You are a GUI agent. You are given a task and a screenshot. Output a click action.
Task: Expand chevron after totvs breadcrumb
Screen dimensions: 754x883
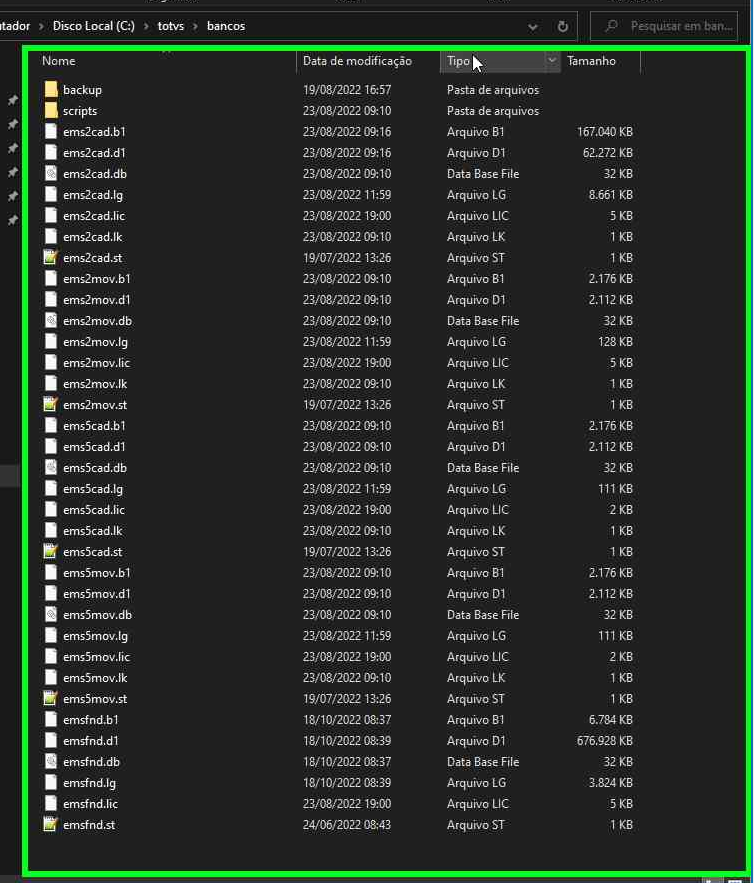(x=195, y=26)
